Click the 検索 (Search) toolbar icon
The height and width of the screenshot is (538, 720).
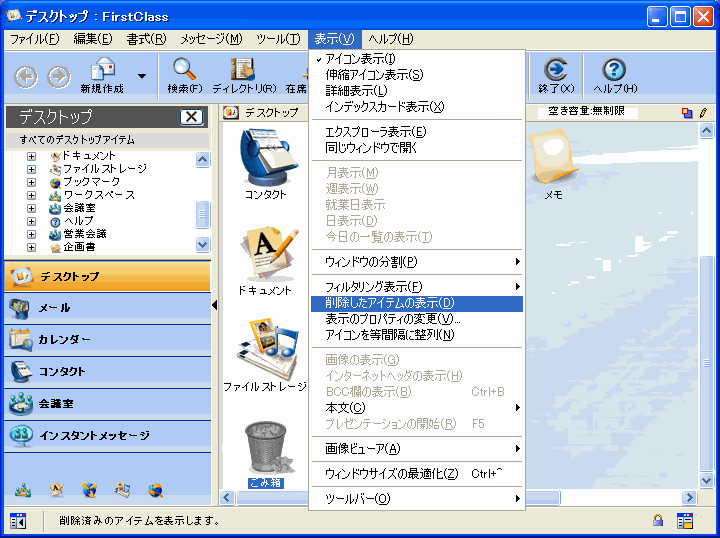pos(184,71)
